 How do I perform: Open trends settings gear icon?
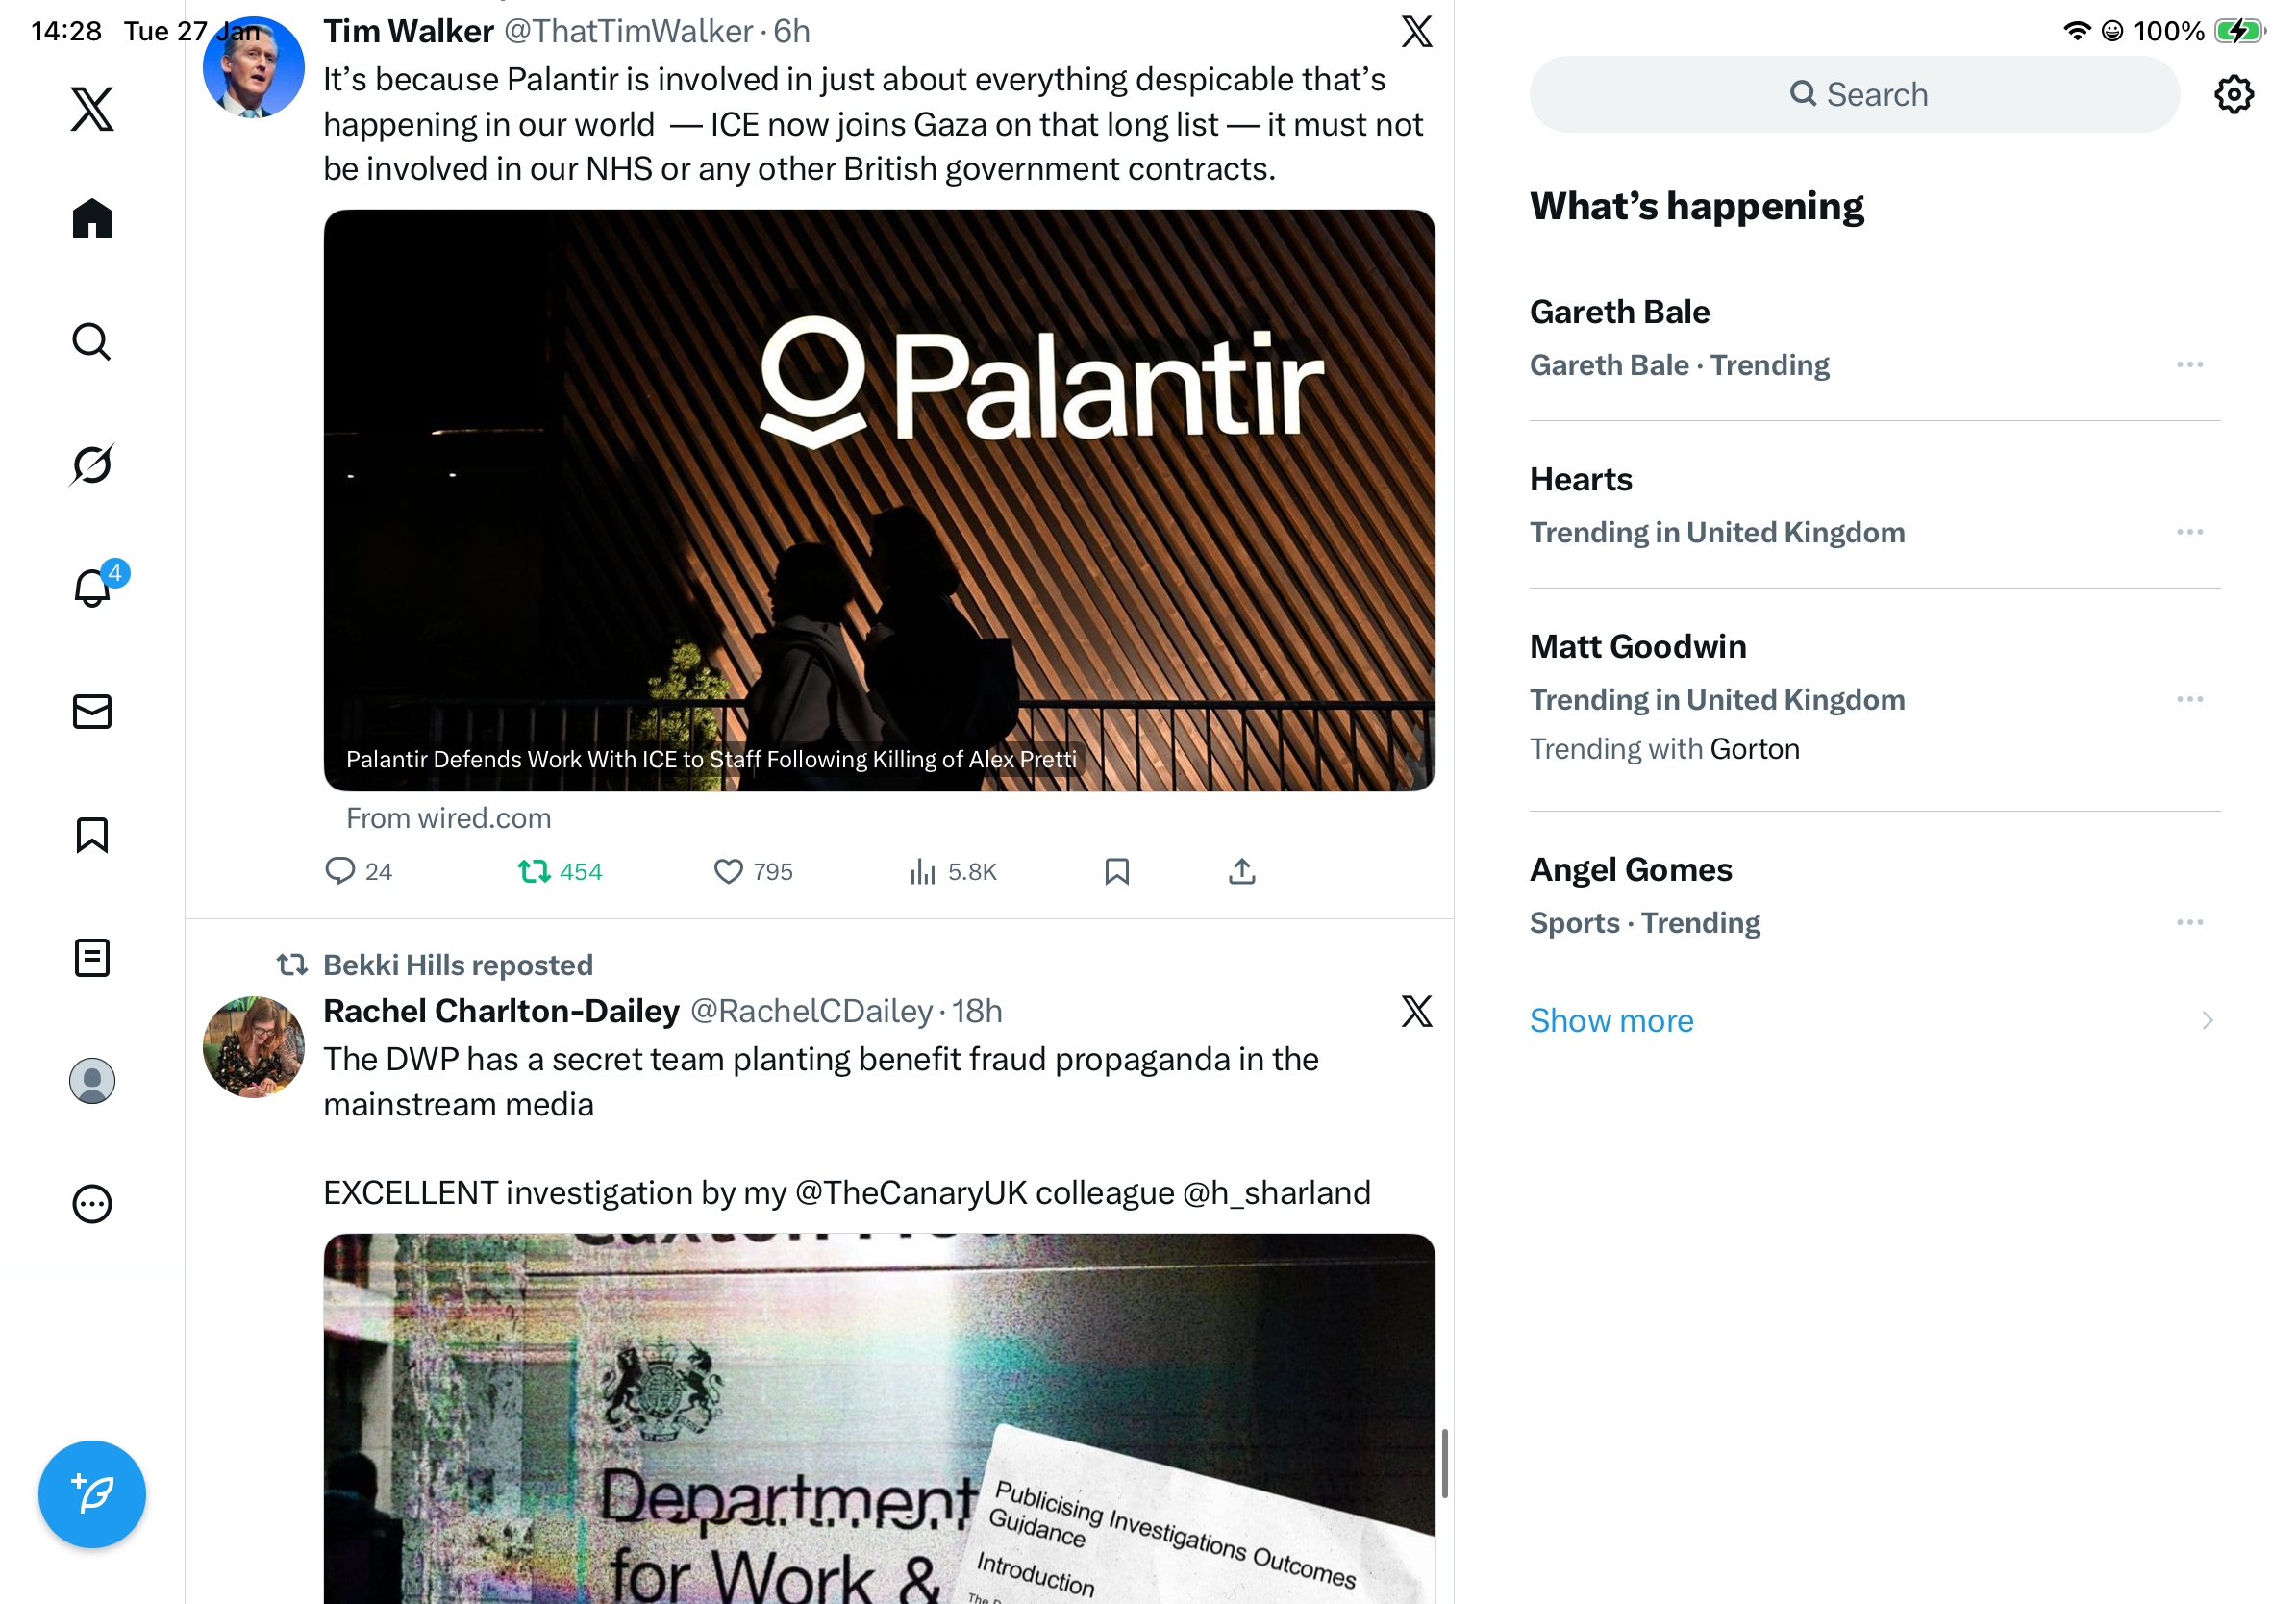coord(2233,94)
